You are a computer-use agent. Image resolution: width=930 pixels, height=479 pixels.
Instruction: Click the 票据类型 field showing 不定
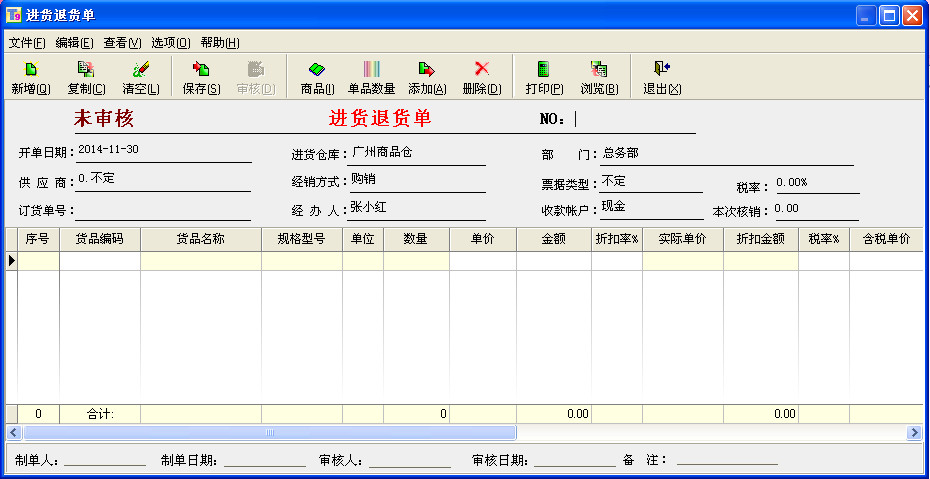651,182
